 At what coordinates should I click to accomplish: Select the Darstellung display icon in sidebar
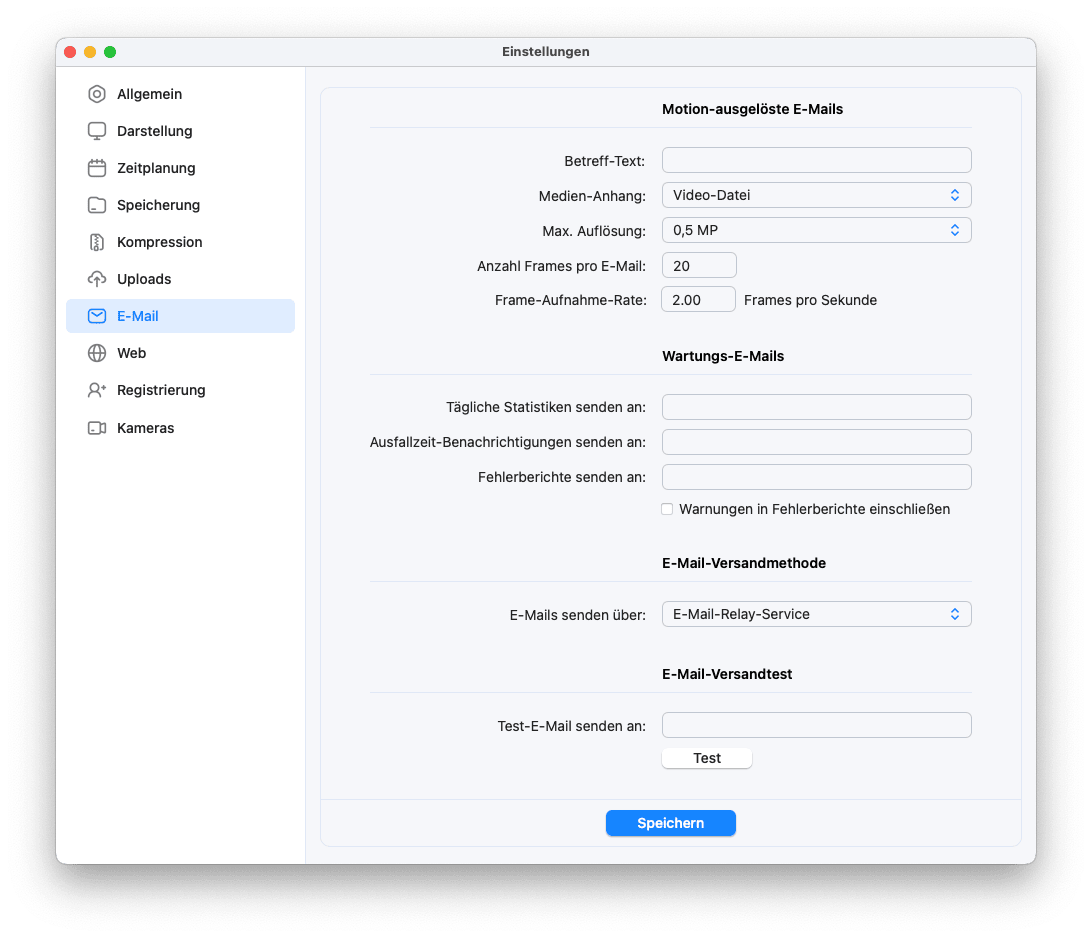(x=97, y=131)
